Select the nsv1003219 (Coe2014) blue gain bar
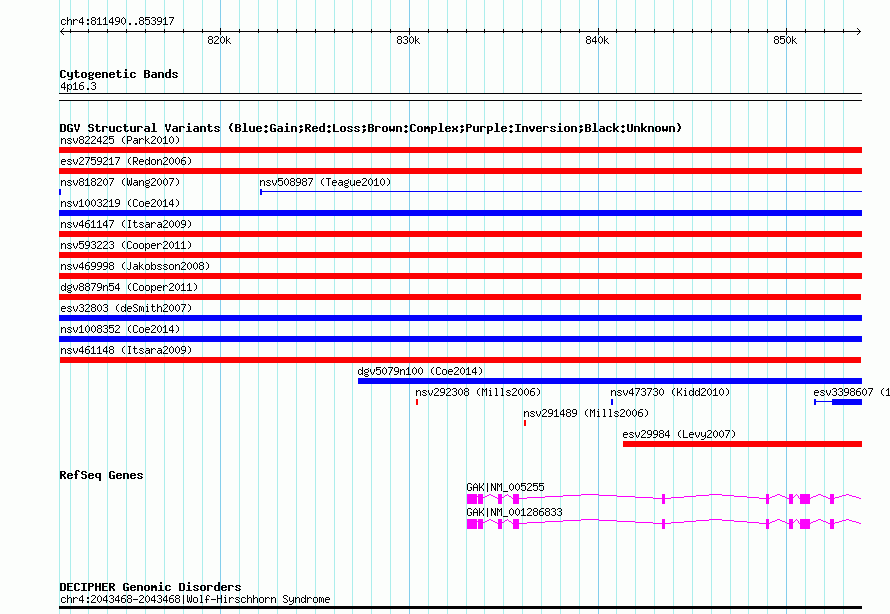This screenshot has width=890, height=614. [460, 213]
